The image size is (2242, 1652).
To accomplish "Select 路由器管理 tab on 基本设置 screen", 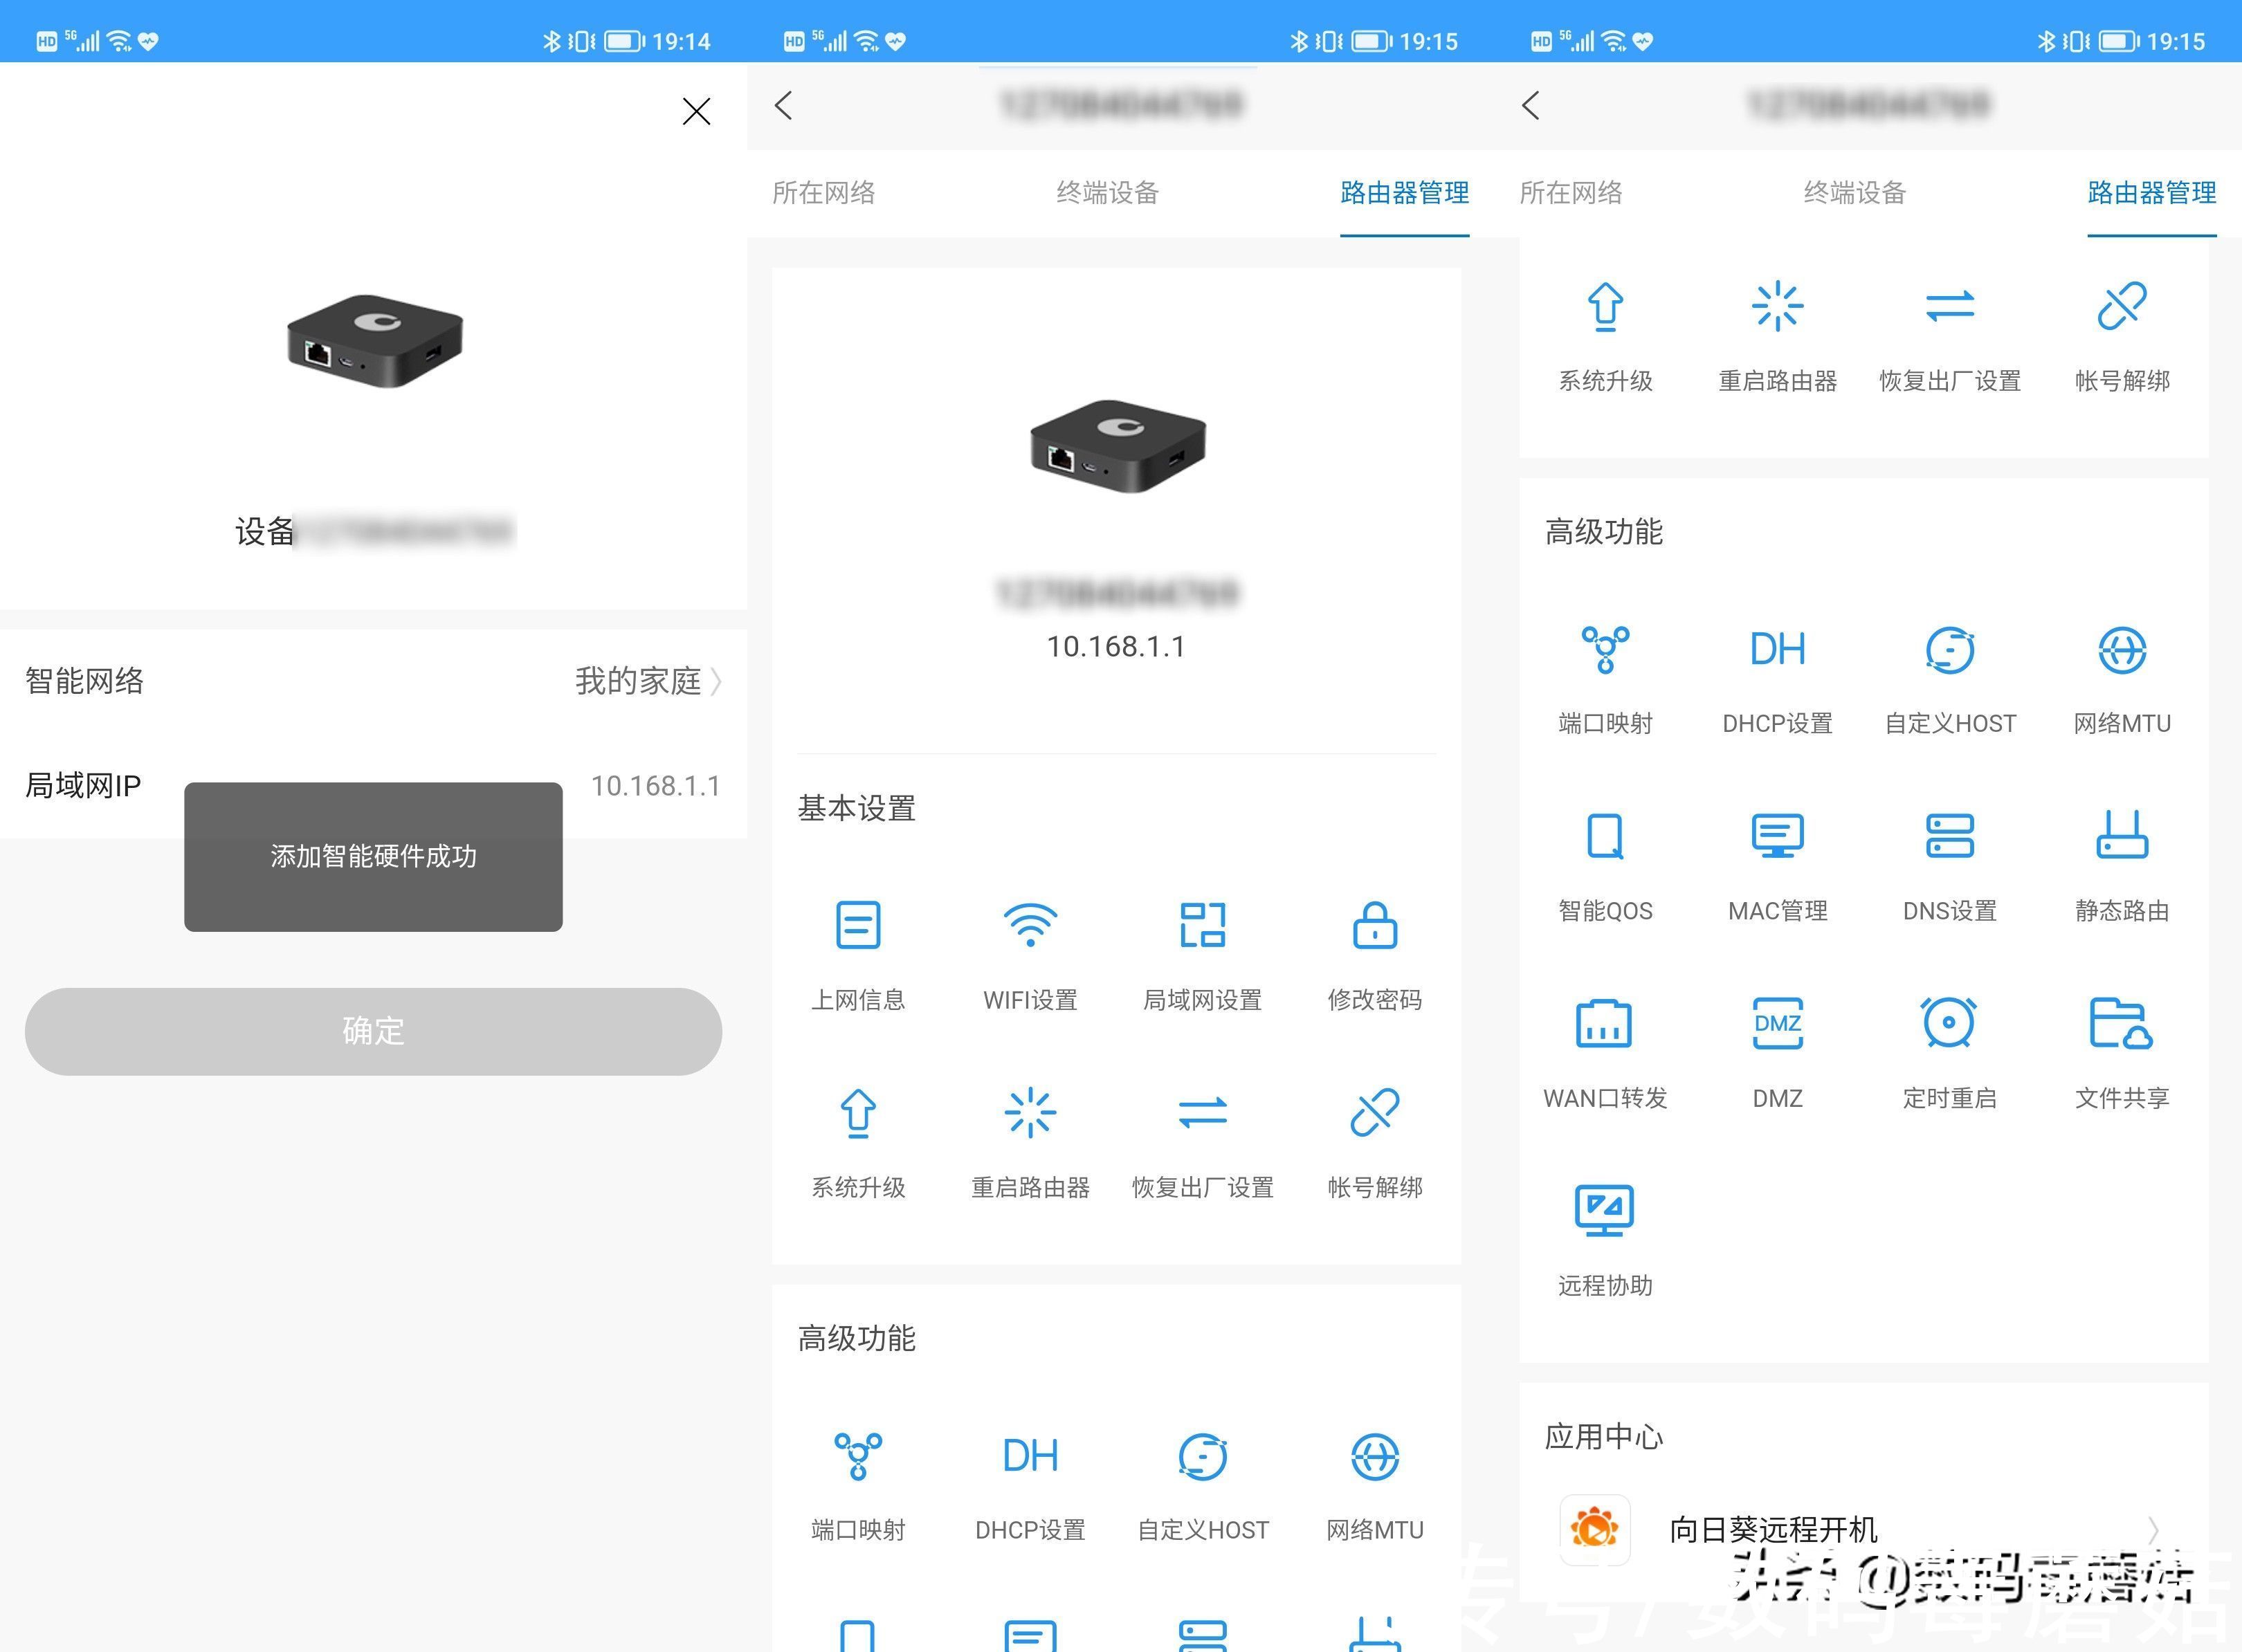I will pyautogui.click(x=1404, y=192).
